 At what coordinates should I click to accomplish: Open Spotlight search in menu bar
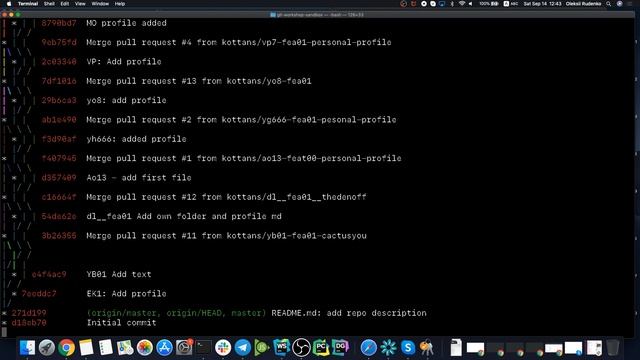(x=609, y=4)
